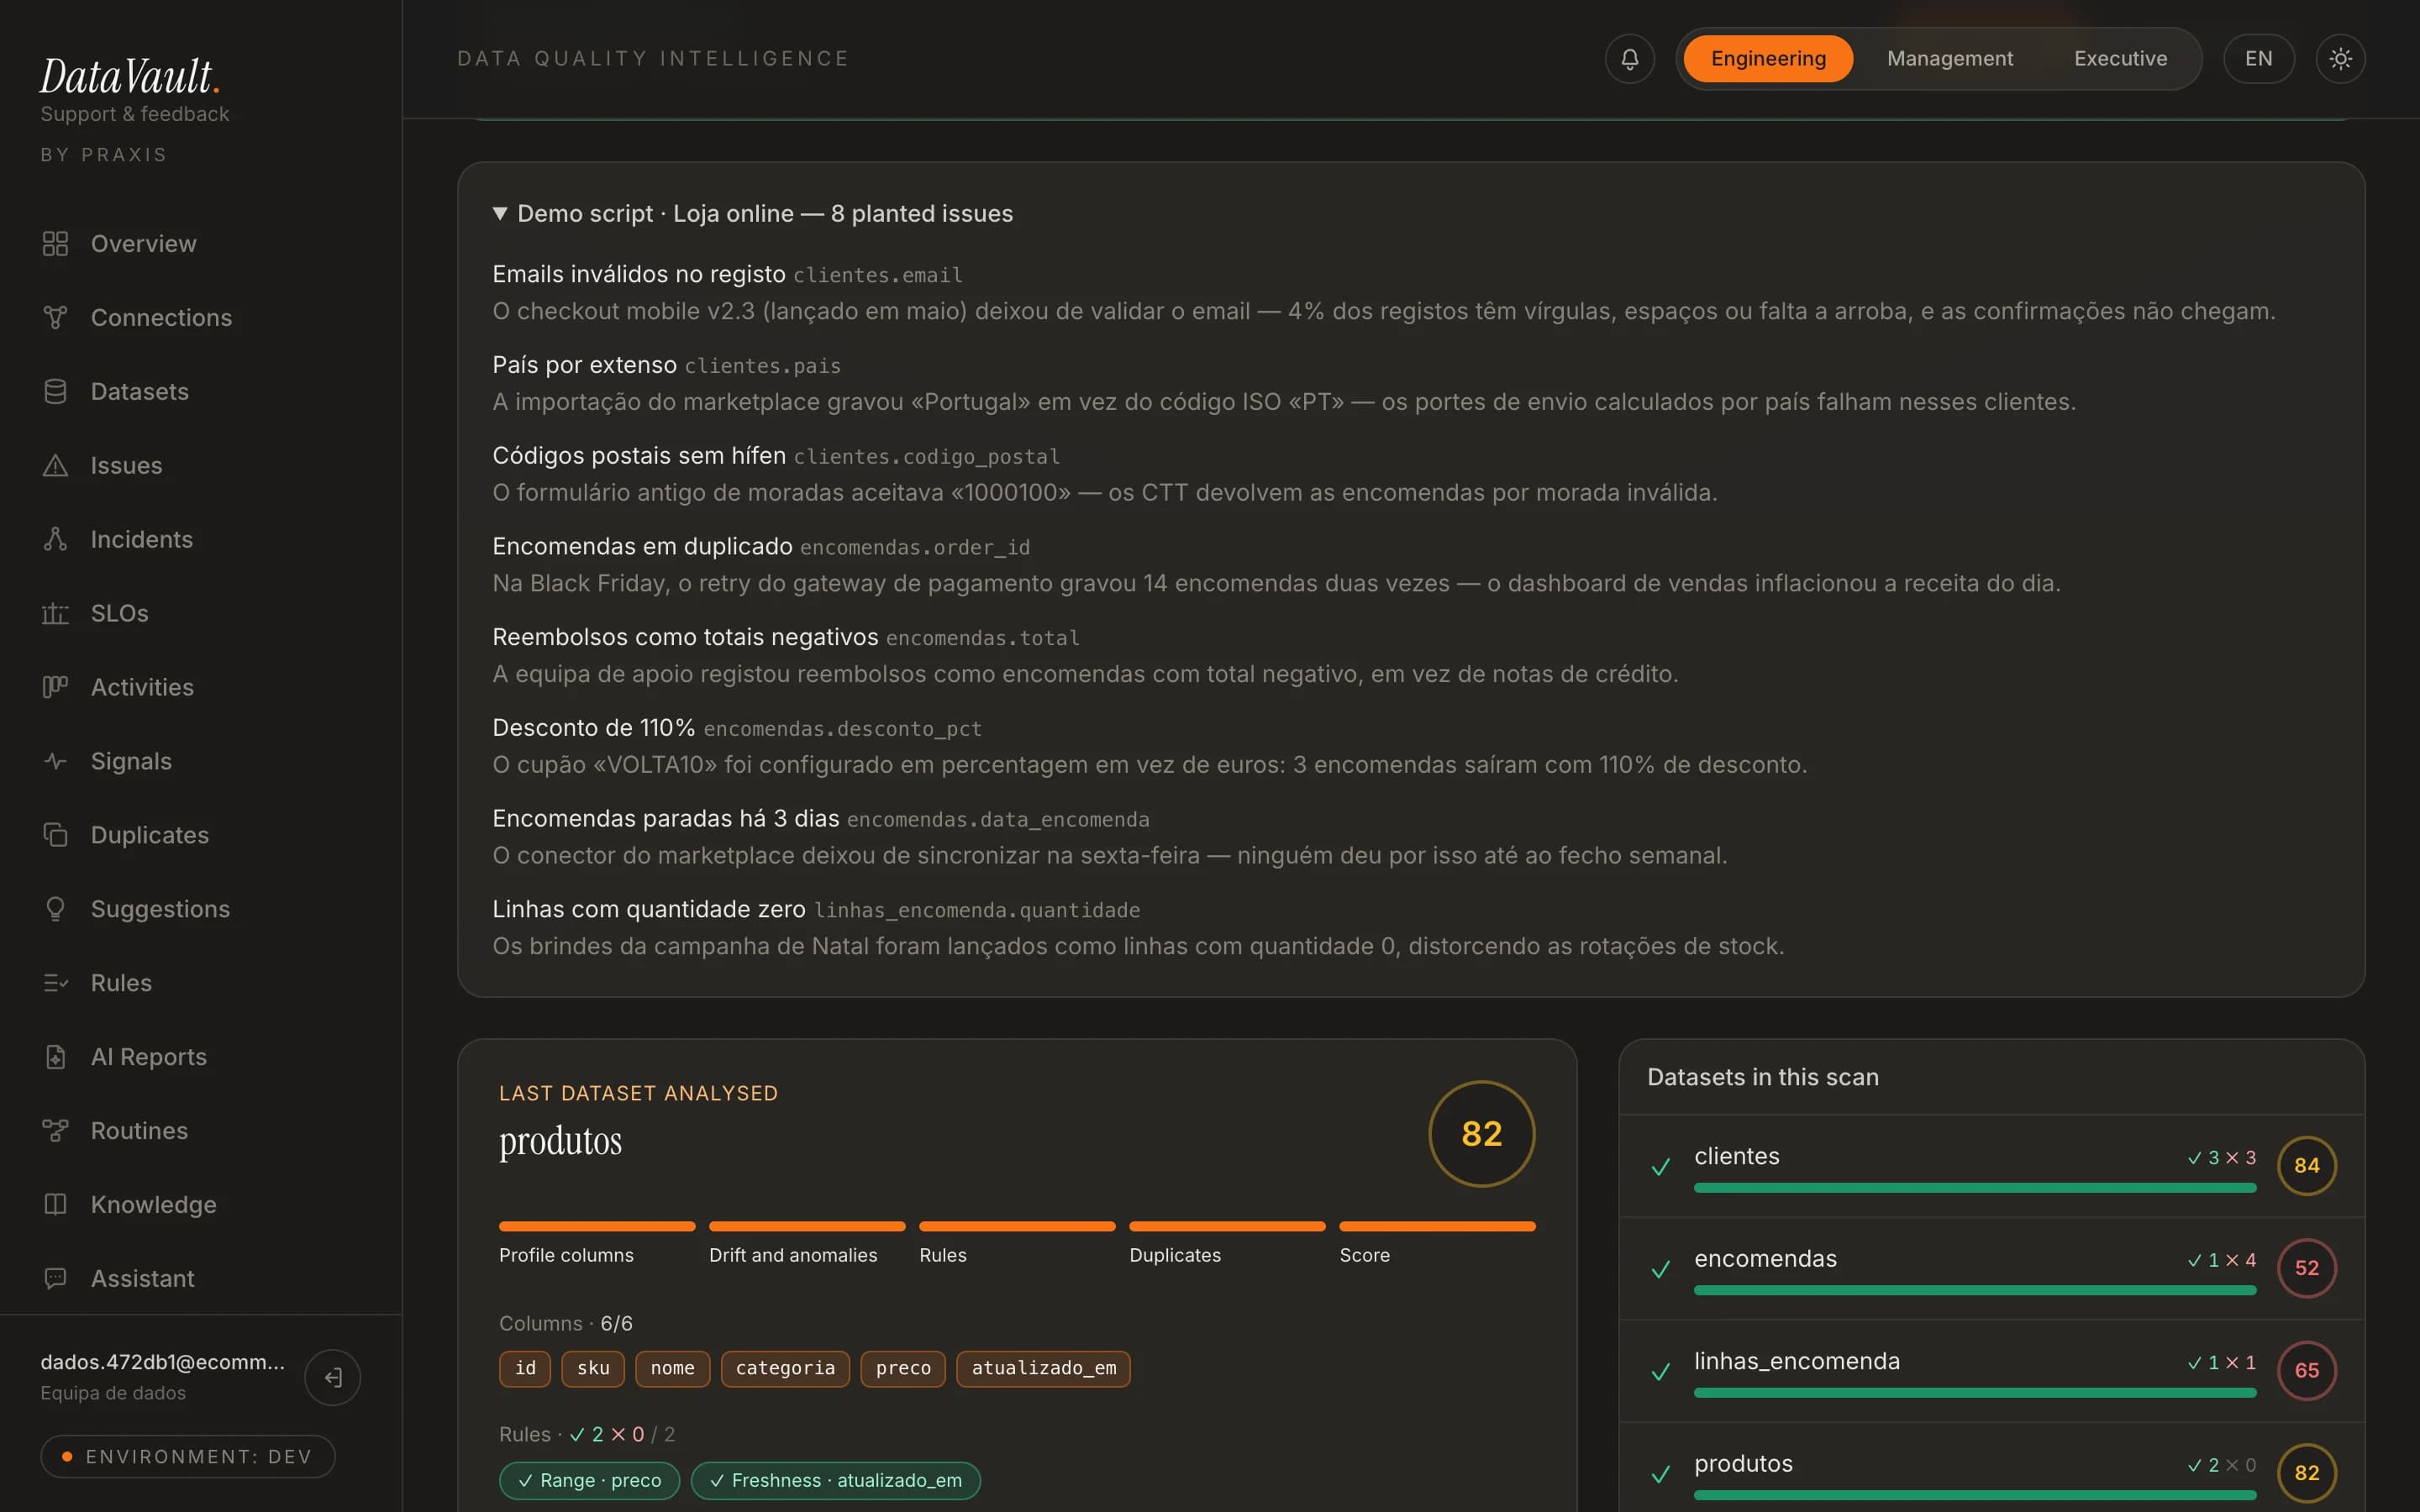2420x1512 pixels.
Task: Switch to the Executive view
Action: click(2120, 59)
